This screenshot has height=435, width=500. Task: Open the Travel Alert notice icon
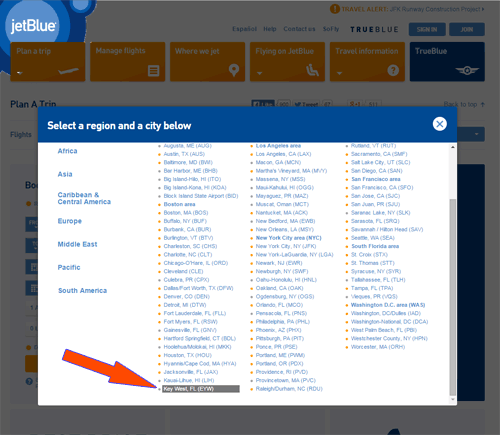[x=335, y=9]
